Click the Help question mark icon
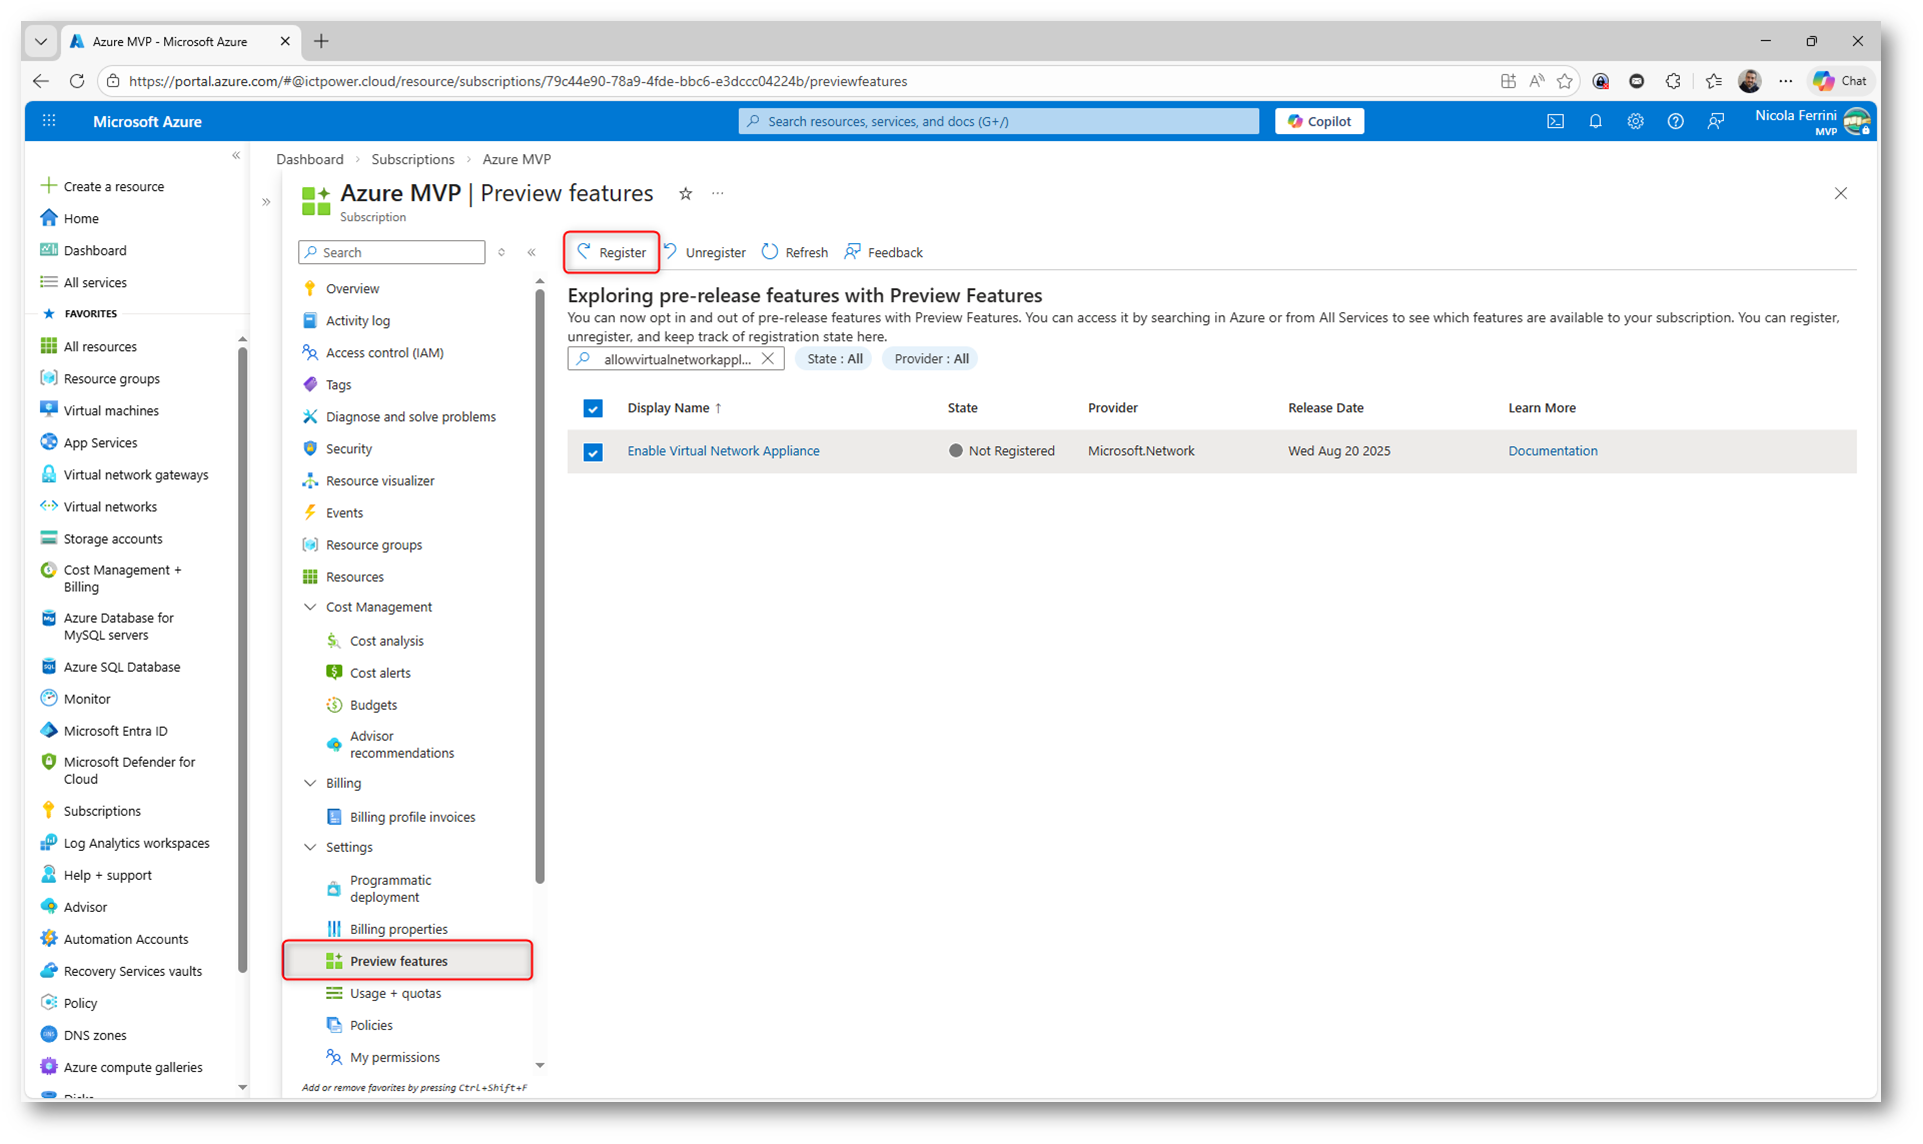Screen dimensions: 1923x1144 tap(1675, 121)
